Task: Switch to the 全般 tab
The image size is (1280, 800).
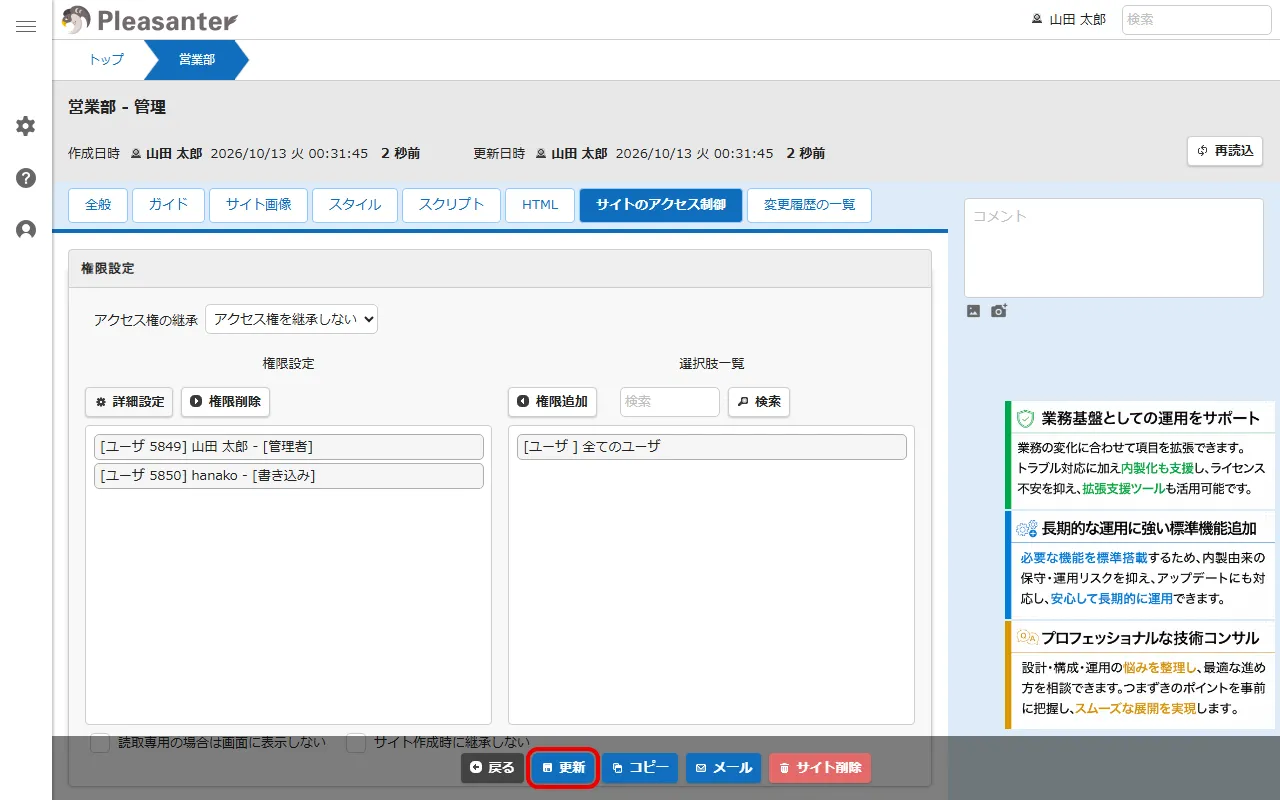Action: coord(98,205)
